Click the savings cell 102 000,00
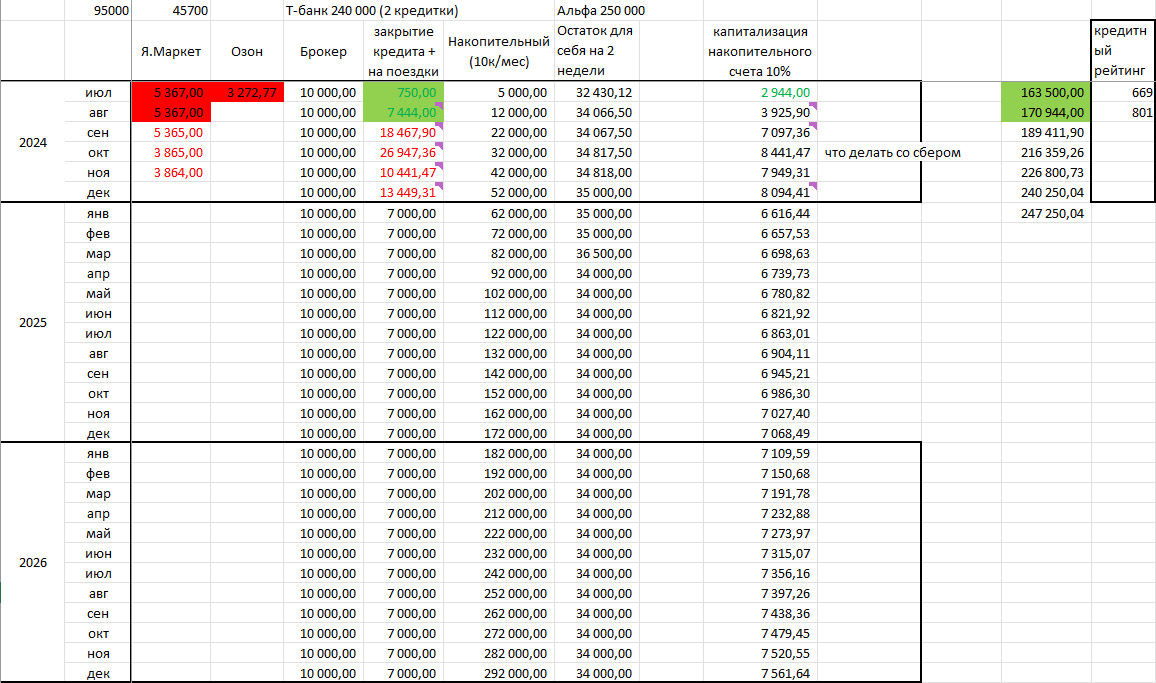 [x=499, y=294]
